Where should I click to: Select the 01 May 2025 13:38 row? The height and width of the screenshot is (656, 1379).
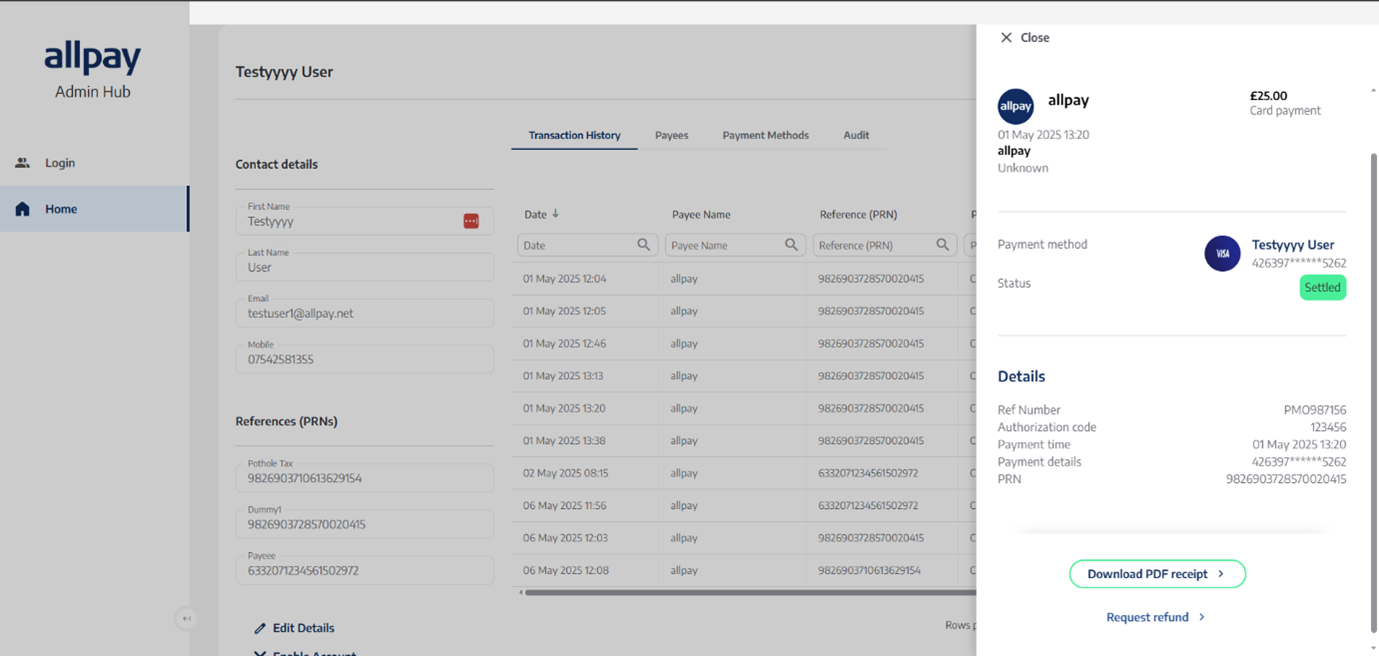(745, 440)
